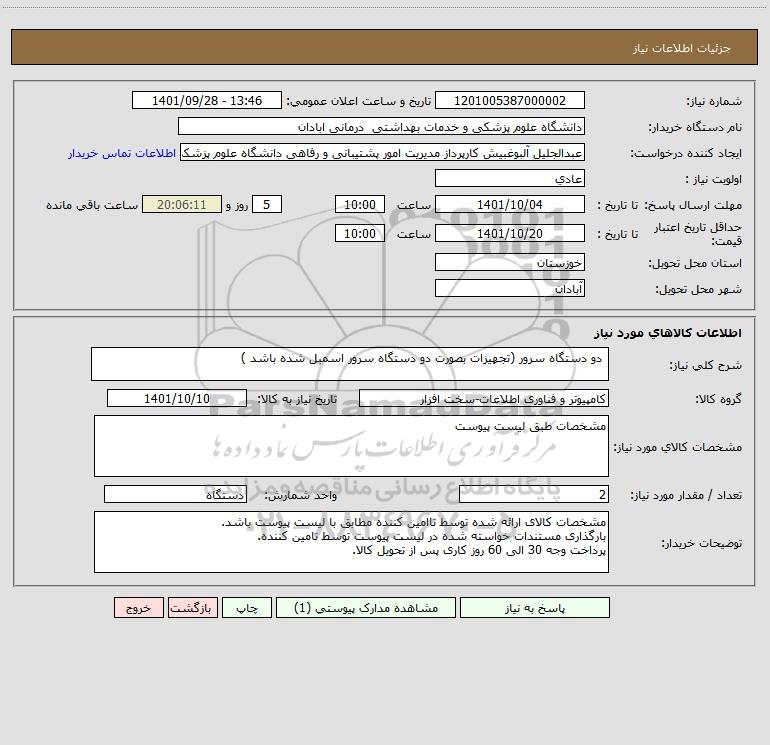770x745 pixels.
Task: Click label توضیحات خریدار
Action: tap(702, 543)
